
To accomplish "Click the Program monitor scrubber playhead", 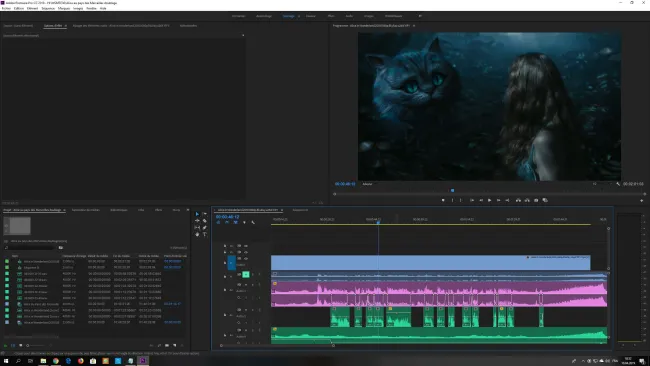I will point(452,191).
